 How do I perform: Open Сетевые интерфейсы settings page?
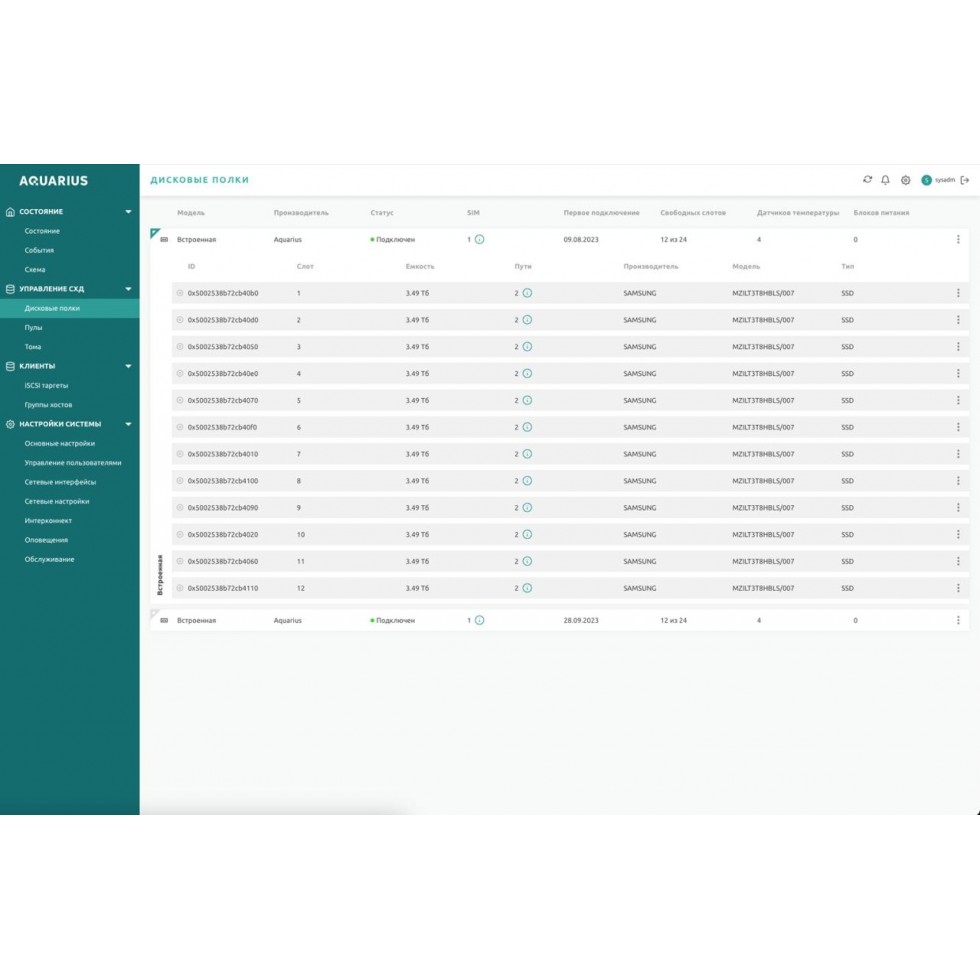point(60,482)
